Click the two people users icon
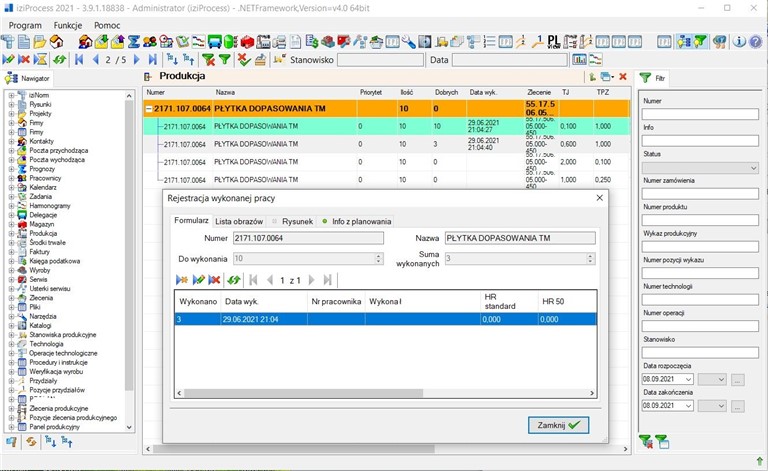The height and width of the screenshot is (471, 768). [150, 42]
